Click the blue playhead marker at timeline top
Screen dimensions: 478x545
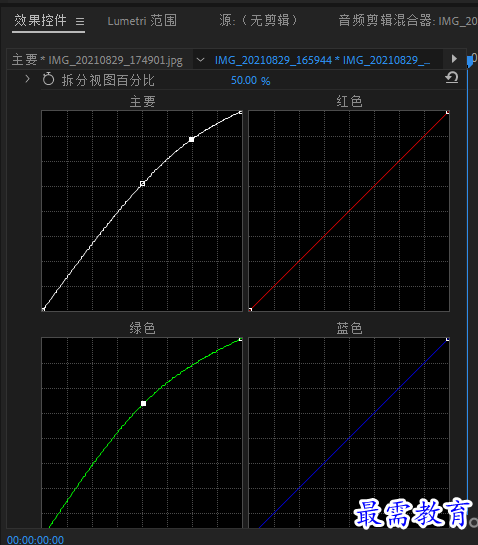pos(470,61)
